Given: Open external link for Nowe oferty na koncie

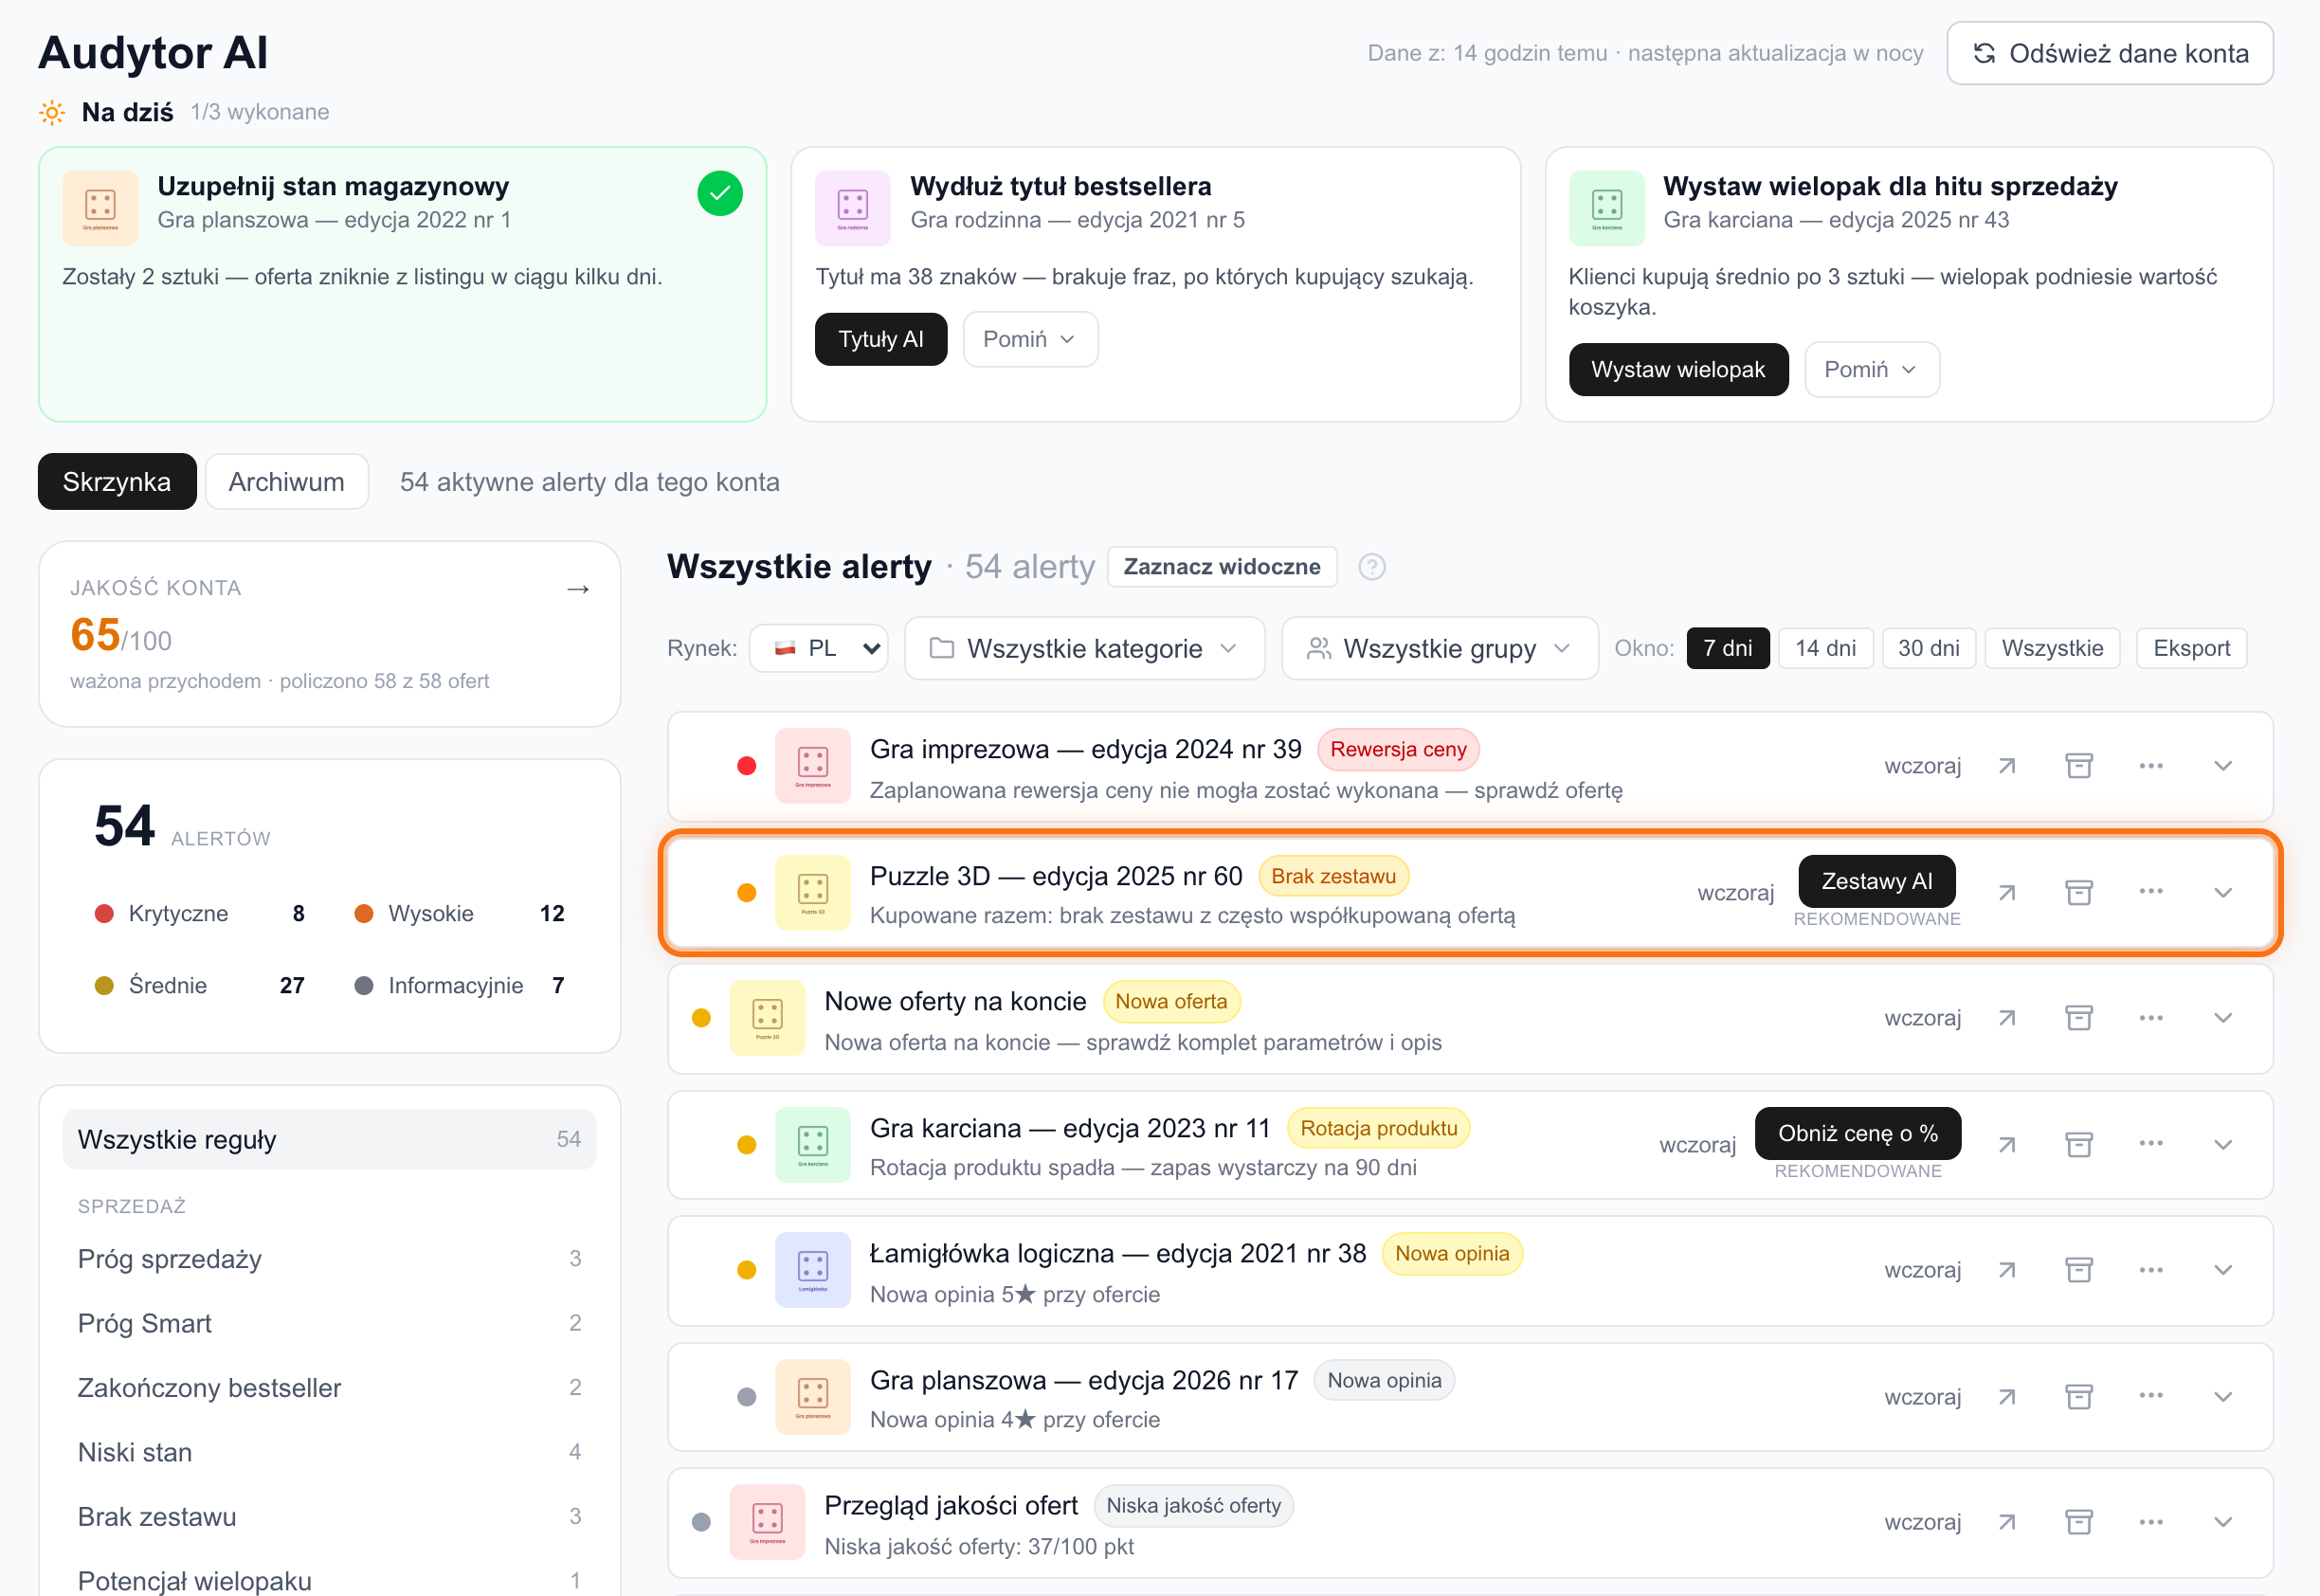Looking at the screenshot, I should [2006, 1018].
